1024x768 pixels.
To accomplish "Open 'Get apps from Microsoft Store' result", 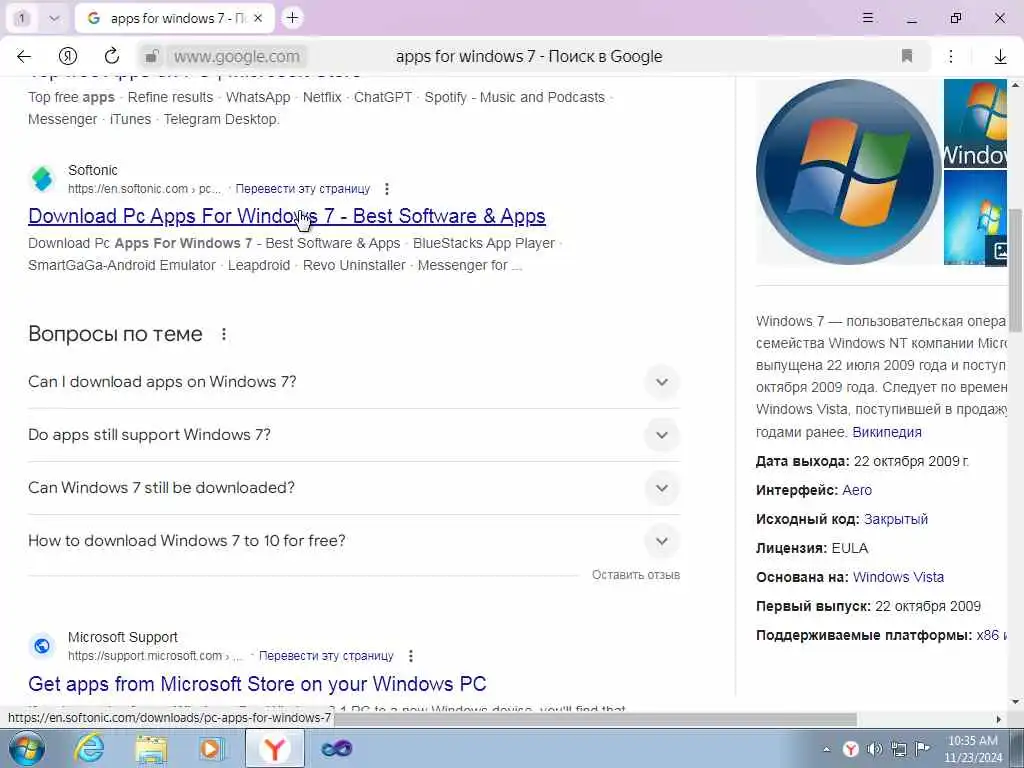I will tap(257, 684).
